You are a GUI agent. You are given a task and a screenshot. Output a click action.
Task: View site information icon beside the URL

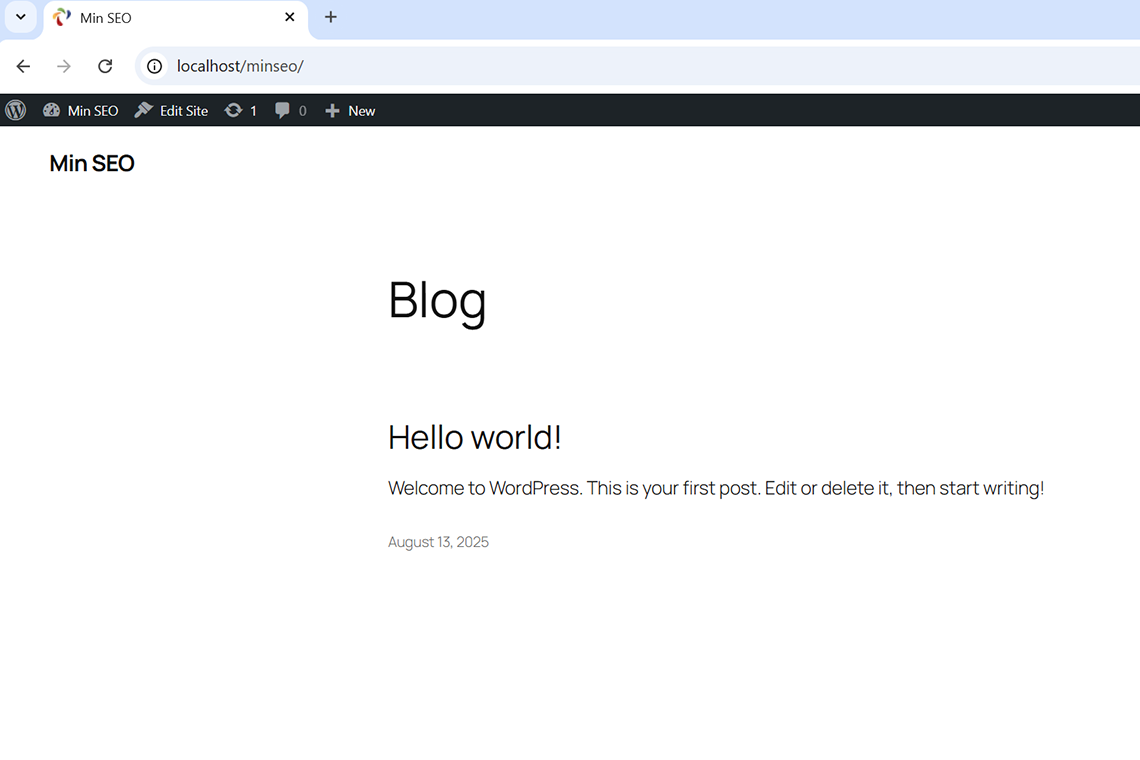coord(154,67)
